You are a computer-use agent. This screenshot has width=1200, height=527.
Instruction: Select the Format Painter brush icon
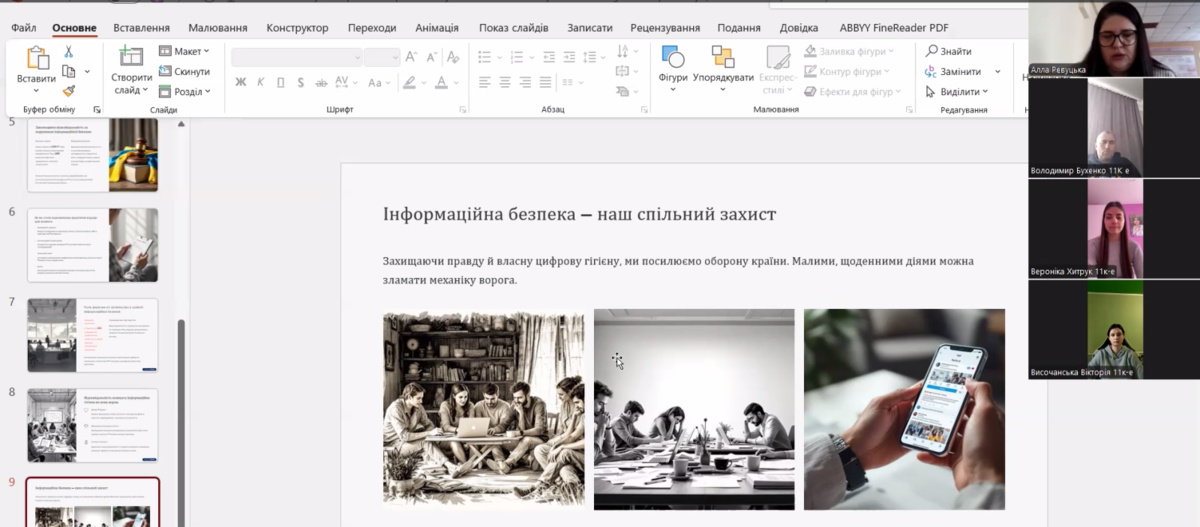pos(69,91)
